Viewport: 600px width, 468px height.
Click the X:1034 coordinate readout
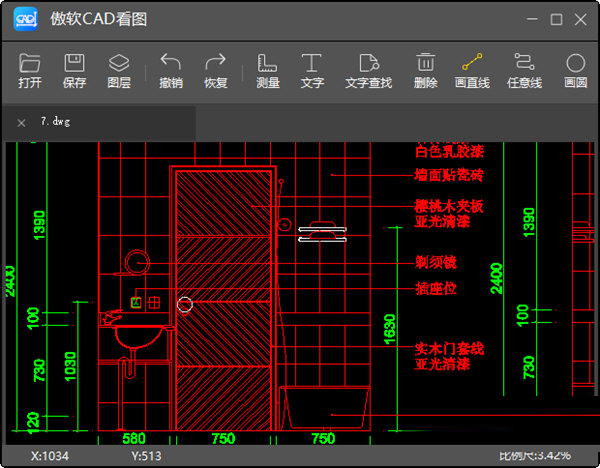50,456
